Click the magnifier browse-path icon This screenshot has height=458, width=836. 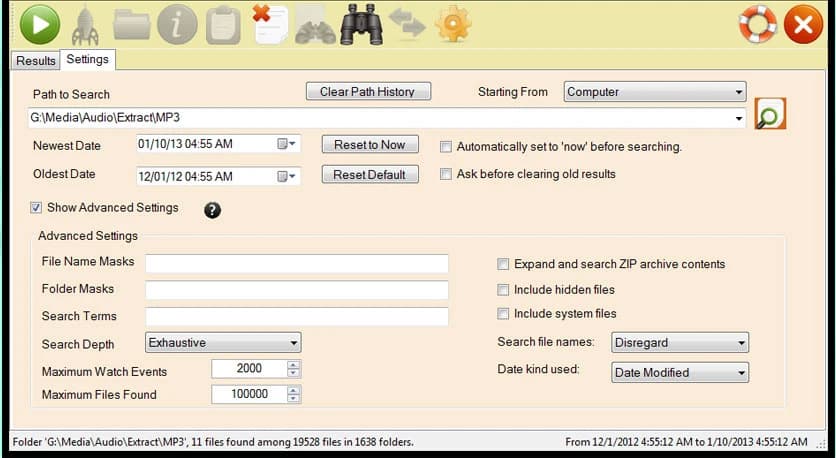[770, 114]
